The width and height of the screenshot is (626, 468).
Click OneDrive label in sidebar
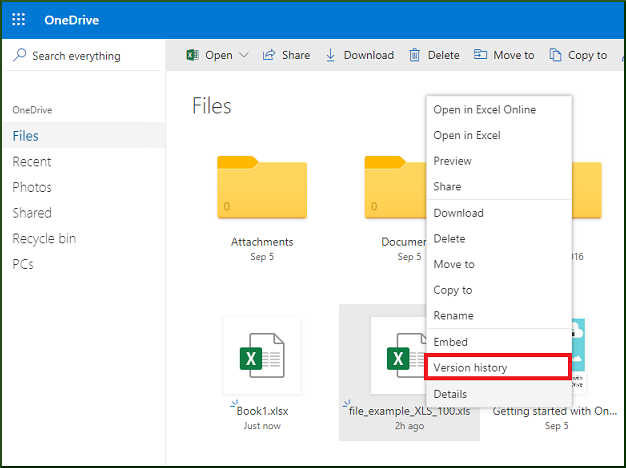coord(32,110)
